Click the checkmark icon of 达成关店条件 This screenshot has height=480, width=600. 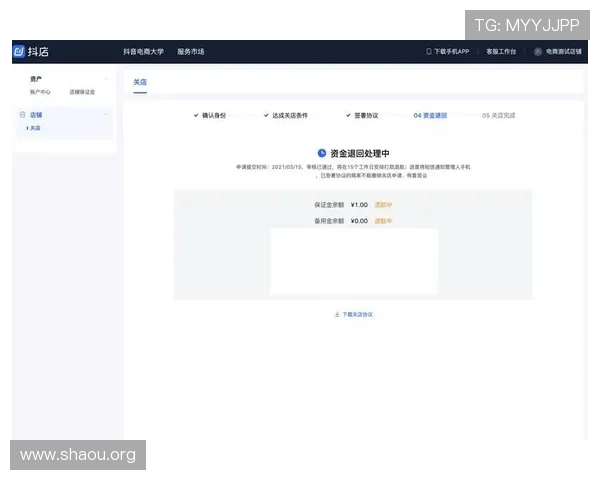tap(266, 115)
